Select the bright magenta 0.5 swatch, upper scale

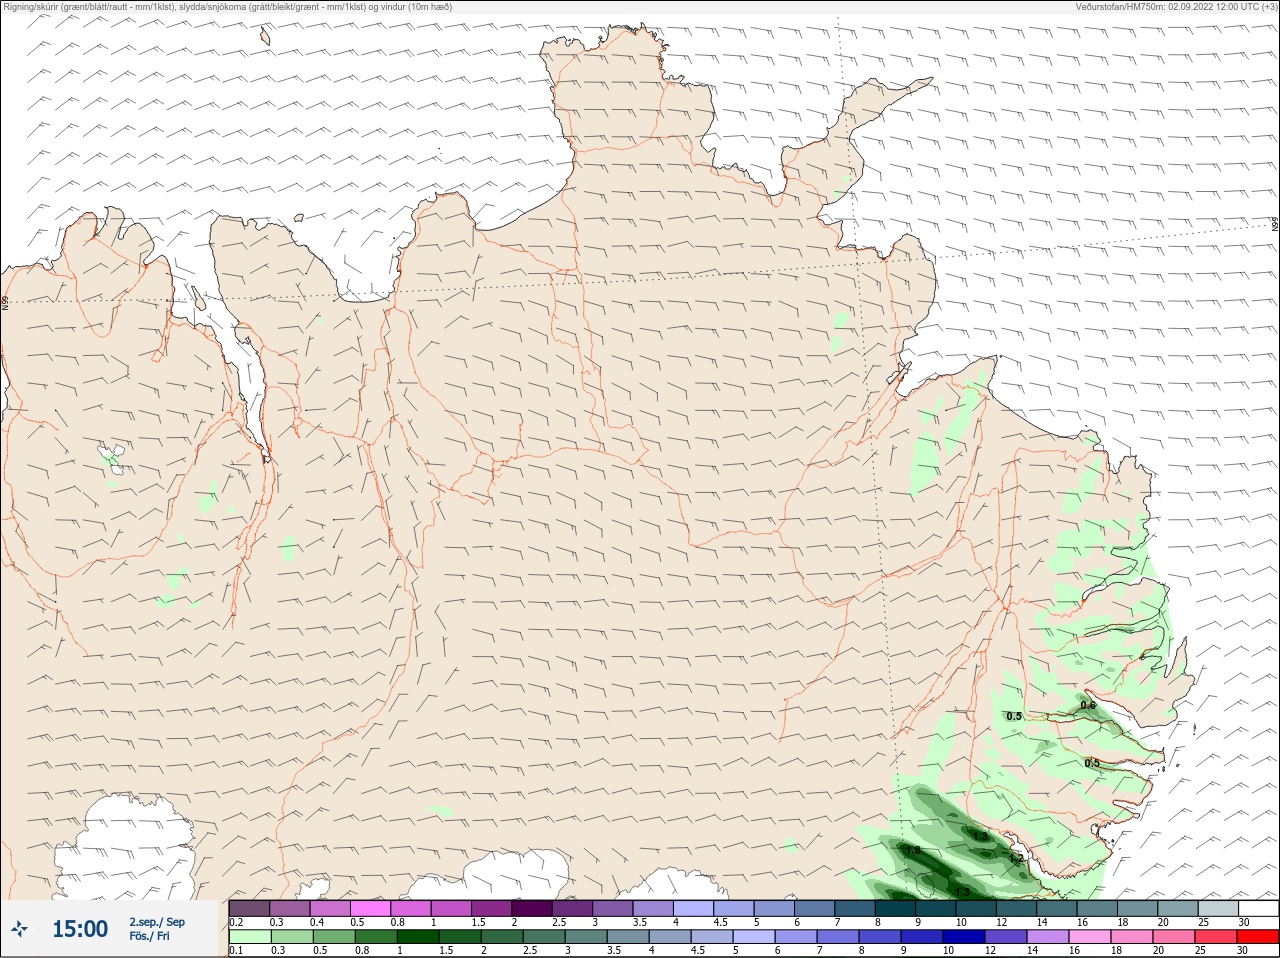coord(370,908)
